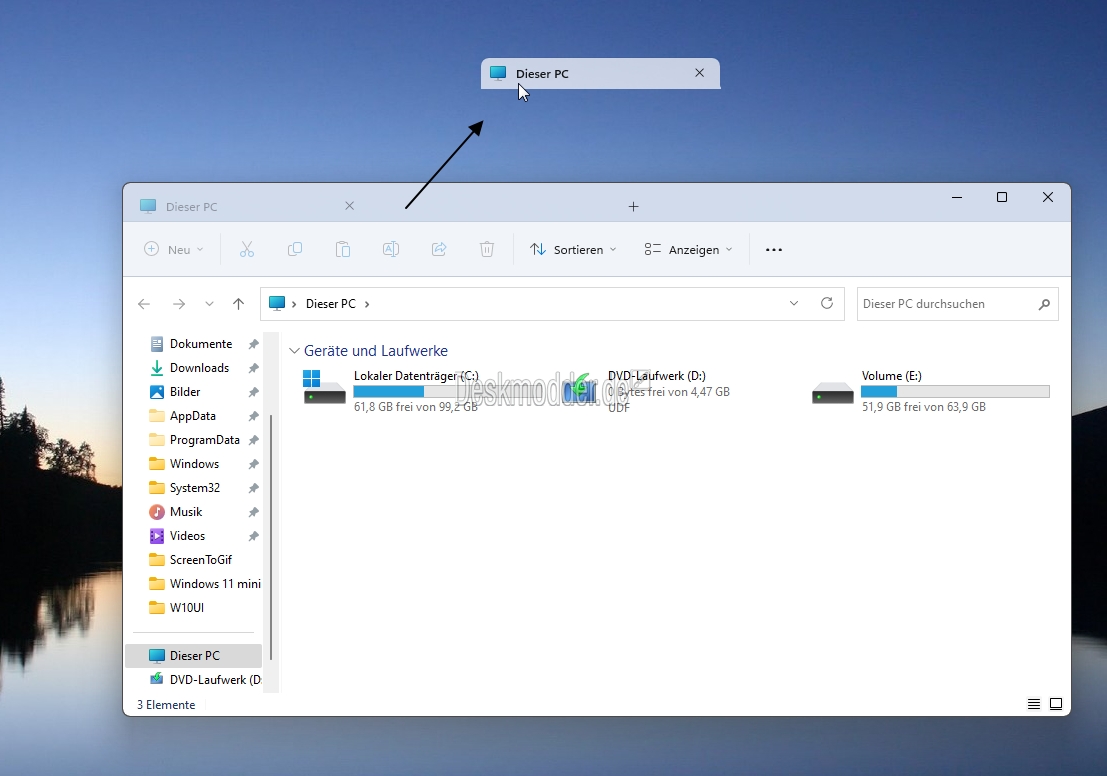Select Downloads in the navigation pane
Viewport: 1107px width, 776px height.
point(199,368)
